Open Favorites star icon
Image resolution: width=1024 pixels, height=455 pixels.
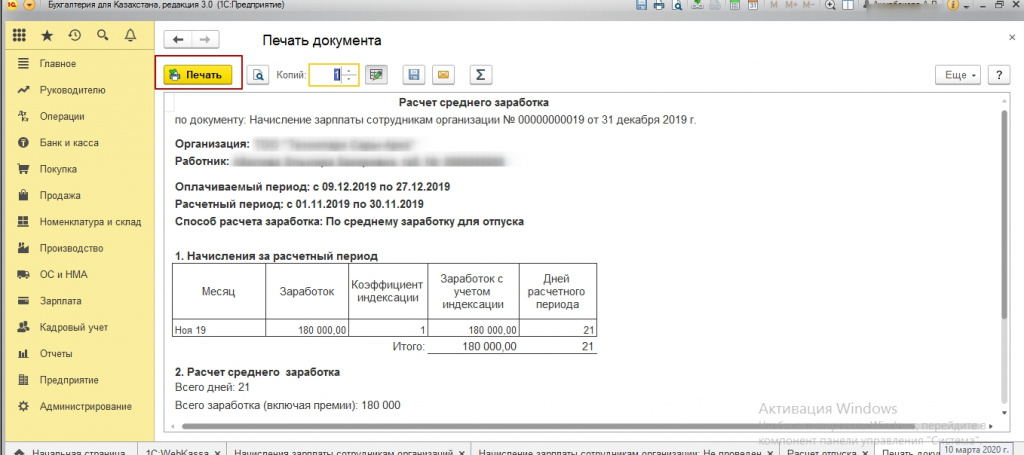(47, 35)
